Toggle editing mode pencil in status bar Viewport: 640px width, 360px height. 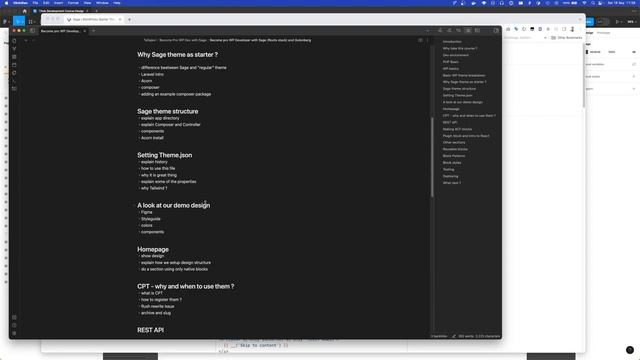pyautogui.click(x=453, y=336)
